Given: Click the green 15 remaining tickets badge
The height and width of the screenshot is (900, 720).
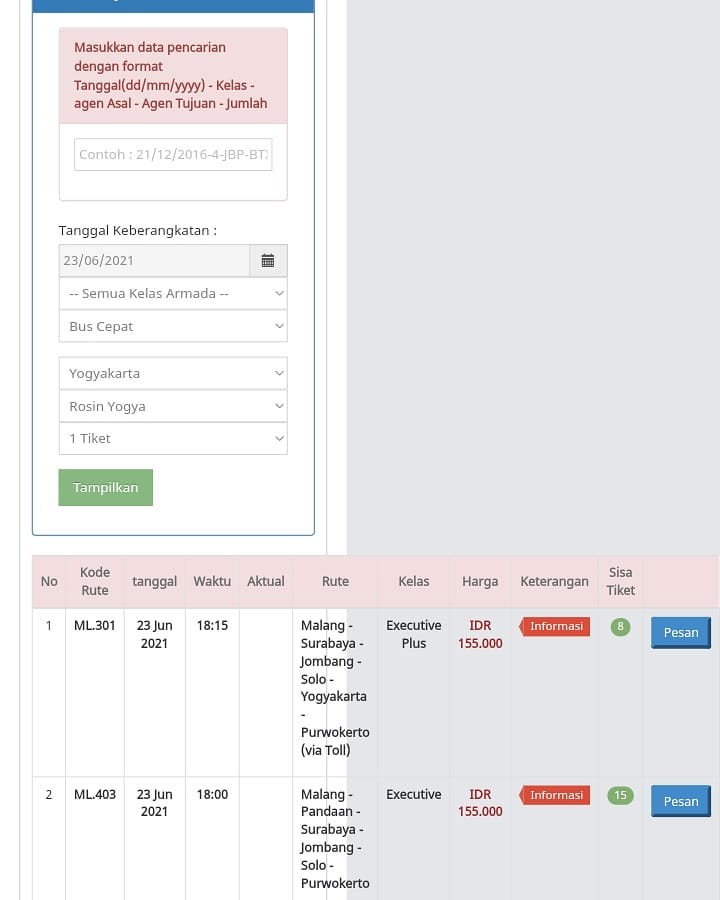Looking at the screenshot, I should (x=621, y=796).
